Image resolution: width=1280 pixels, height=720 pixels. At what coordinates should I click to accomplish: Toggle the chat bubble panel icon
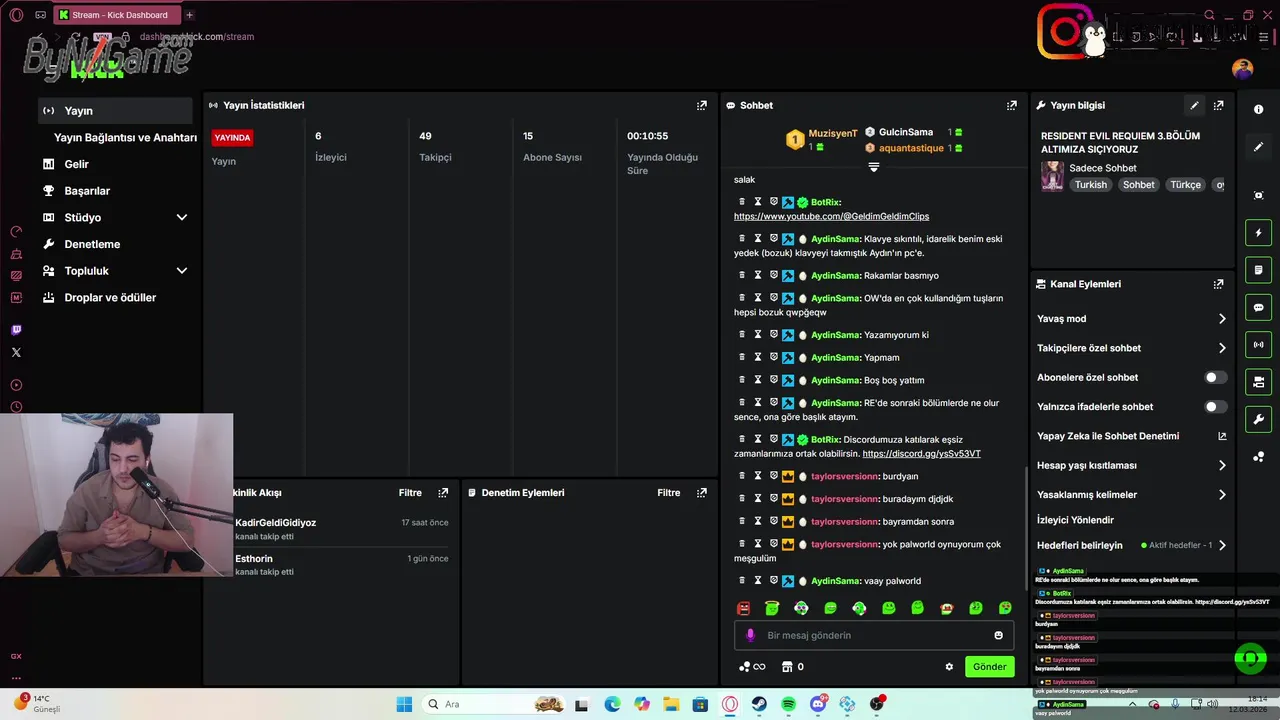click(1259, 307)
